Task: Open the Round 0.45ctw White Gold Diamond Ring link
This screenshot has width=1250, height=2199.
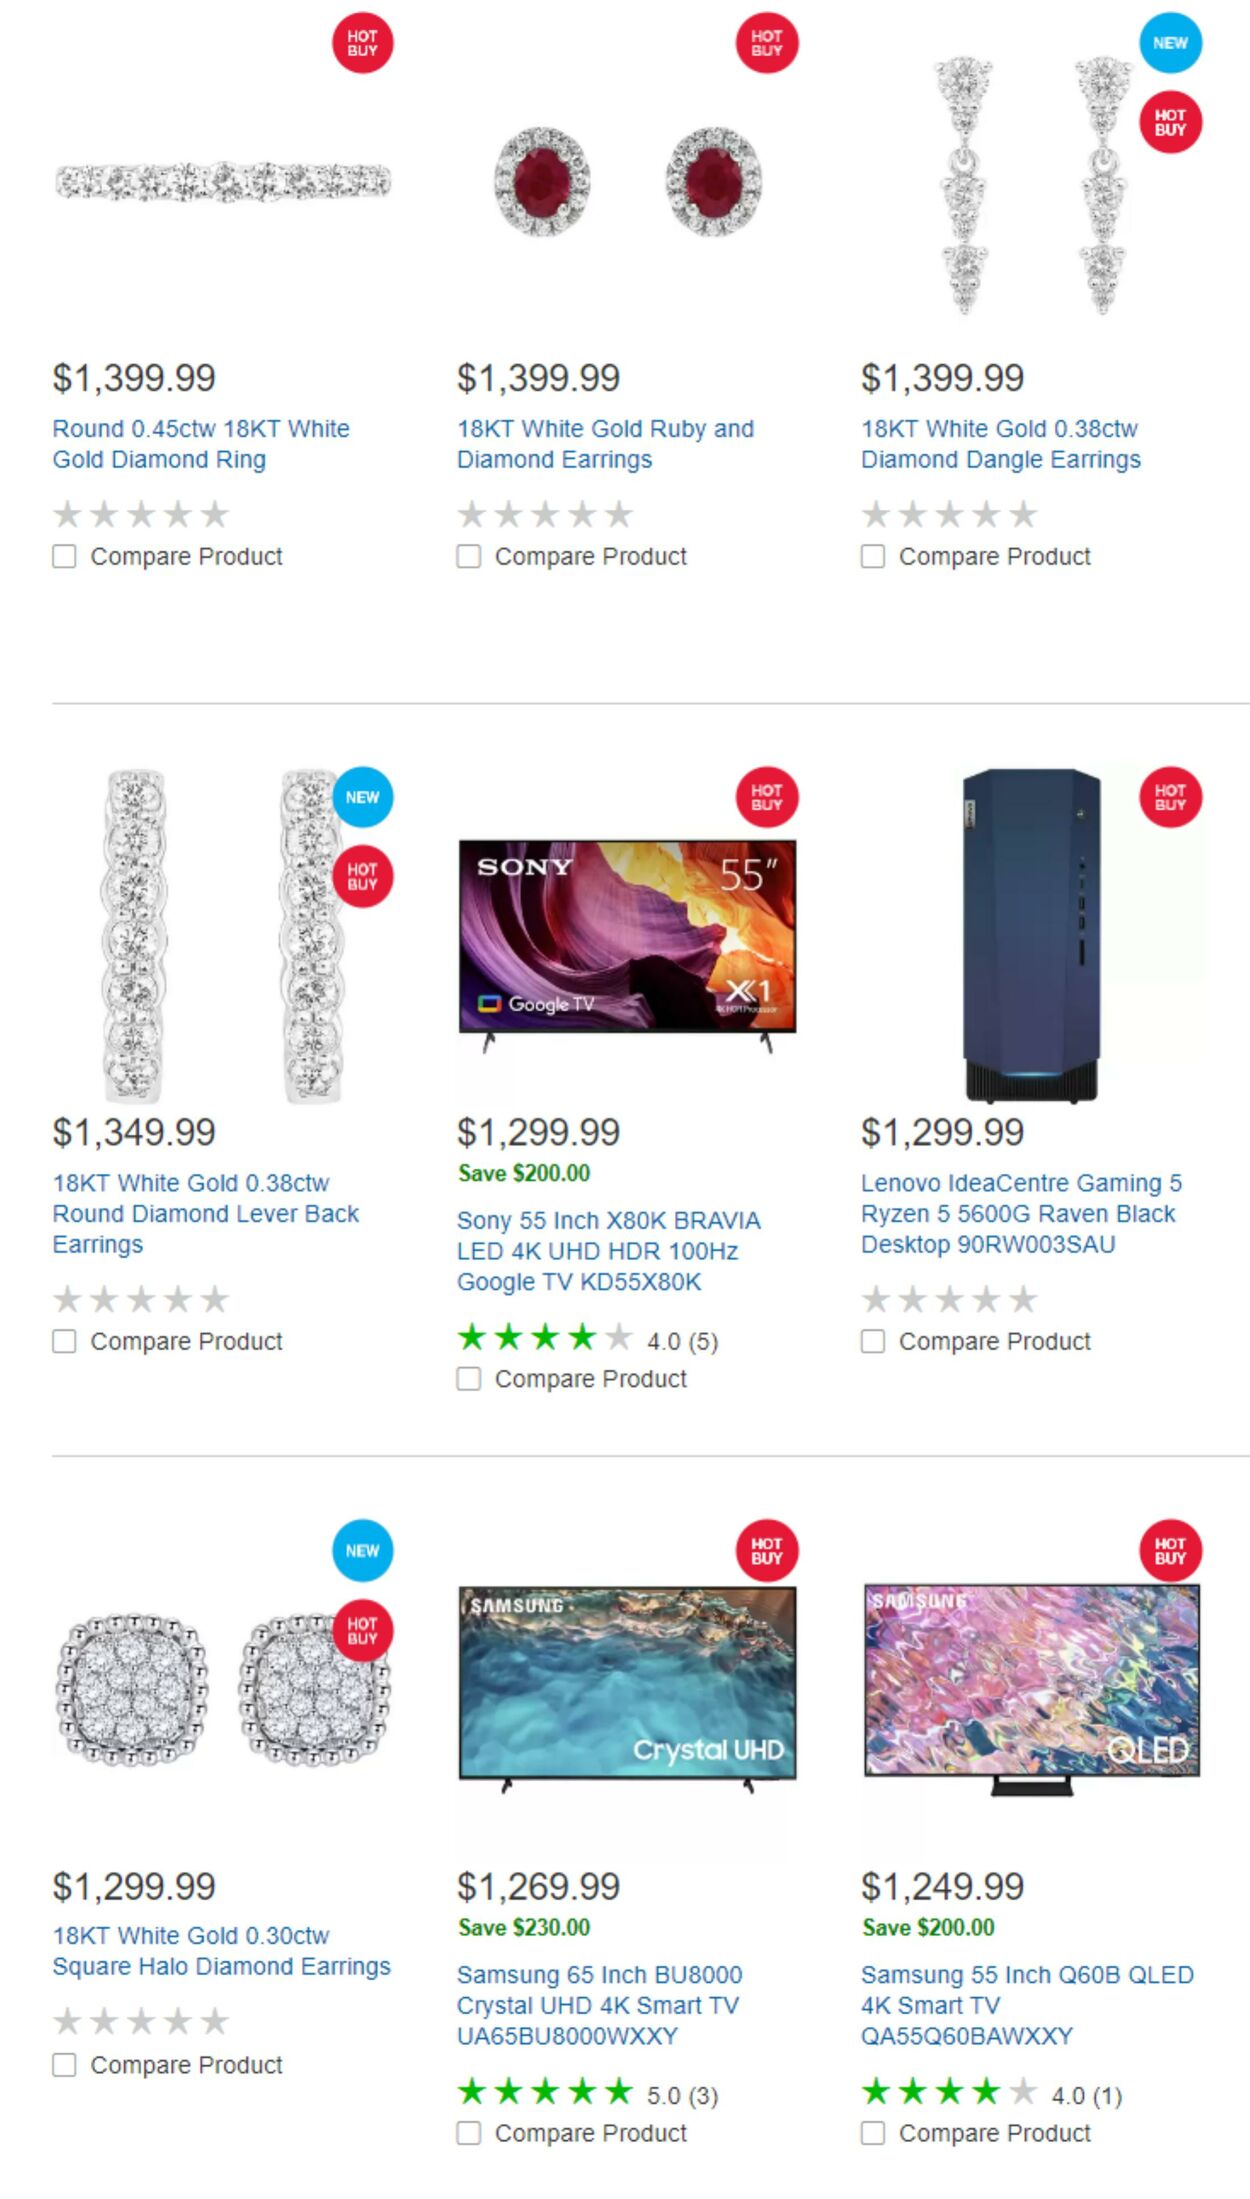Action: point(200,444)
